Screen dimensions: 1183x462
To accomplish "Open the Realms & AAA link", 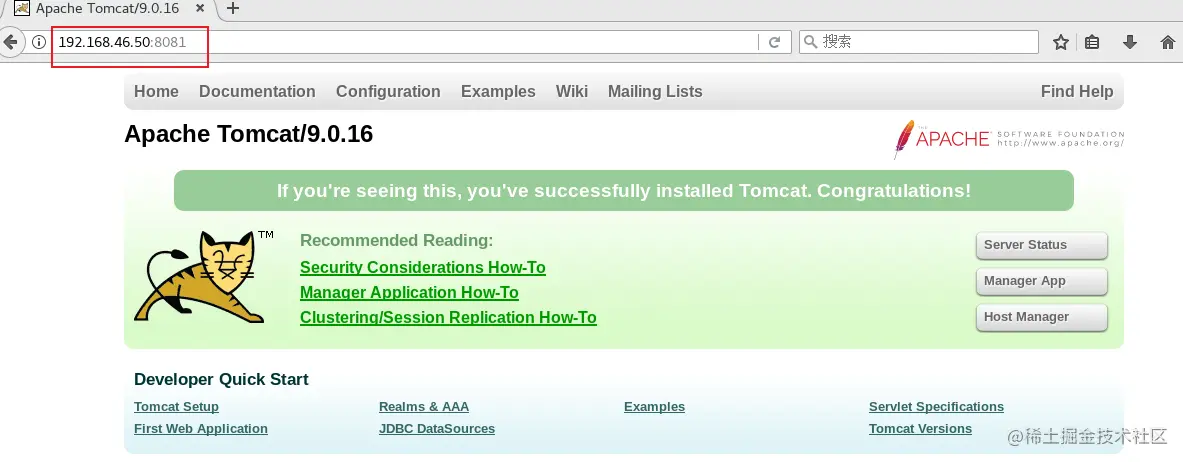I will click(424, 407).
